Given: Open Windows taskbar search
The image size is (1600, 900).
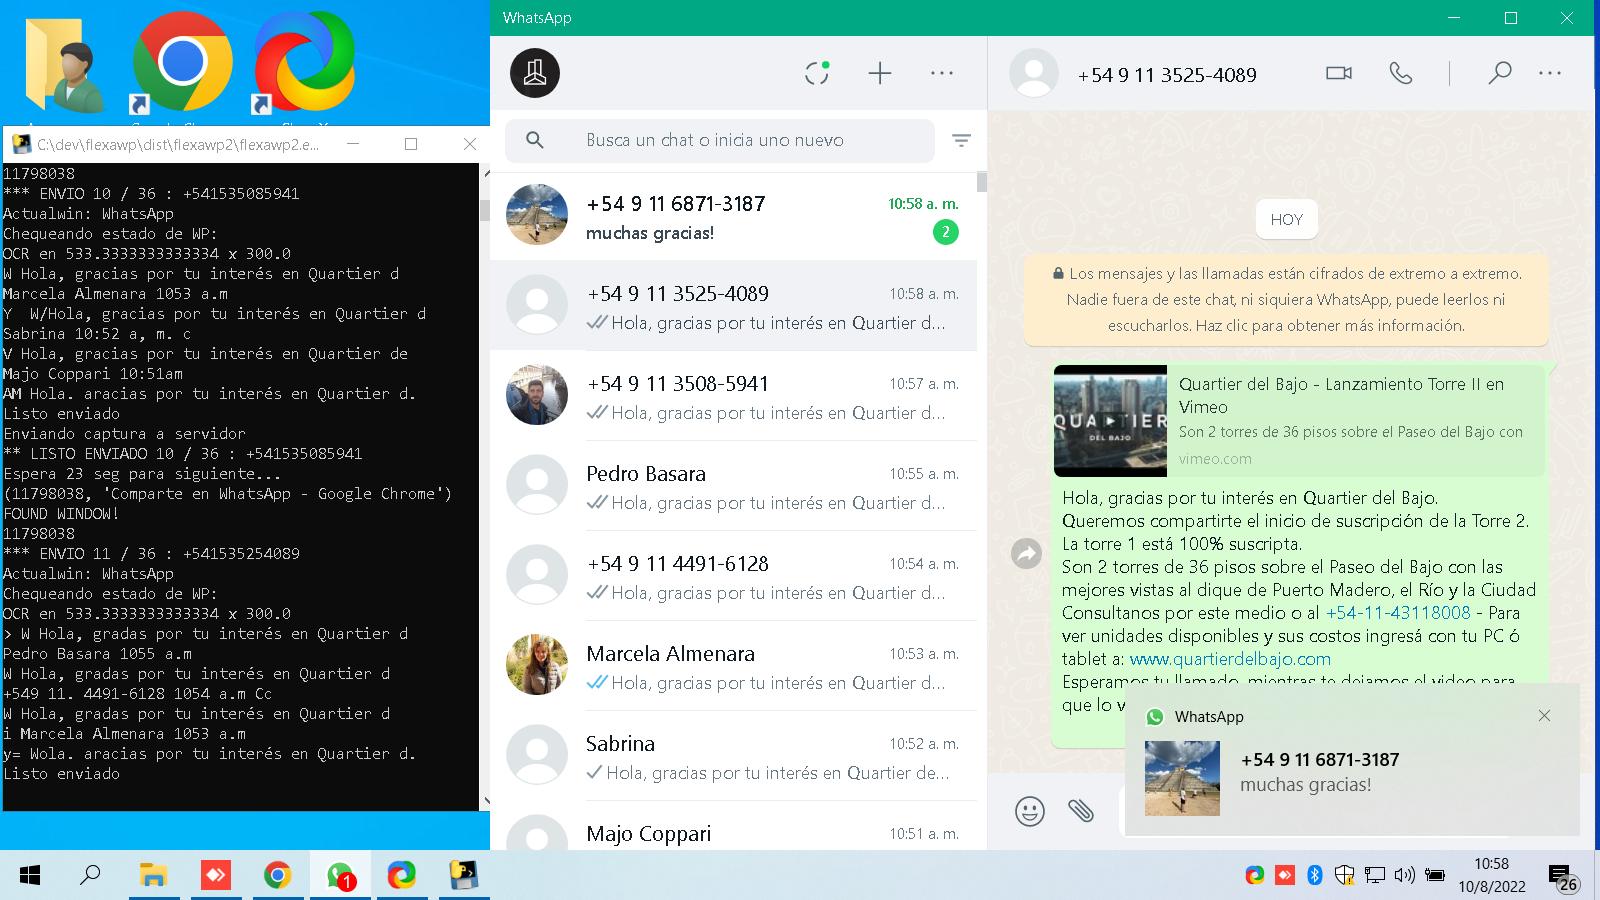Looking at the screenshot, I should [90, 876].
